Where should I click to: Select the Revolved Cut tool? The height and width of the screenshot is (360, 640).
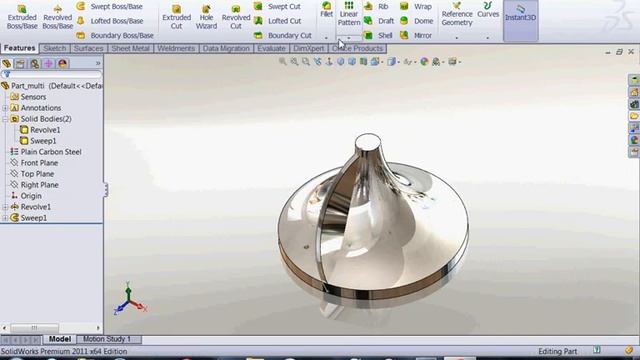(236, 17)
